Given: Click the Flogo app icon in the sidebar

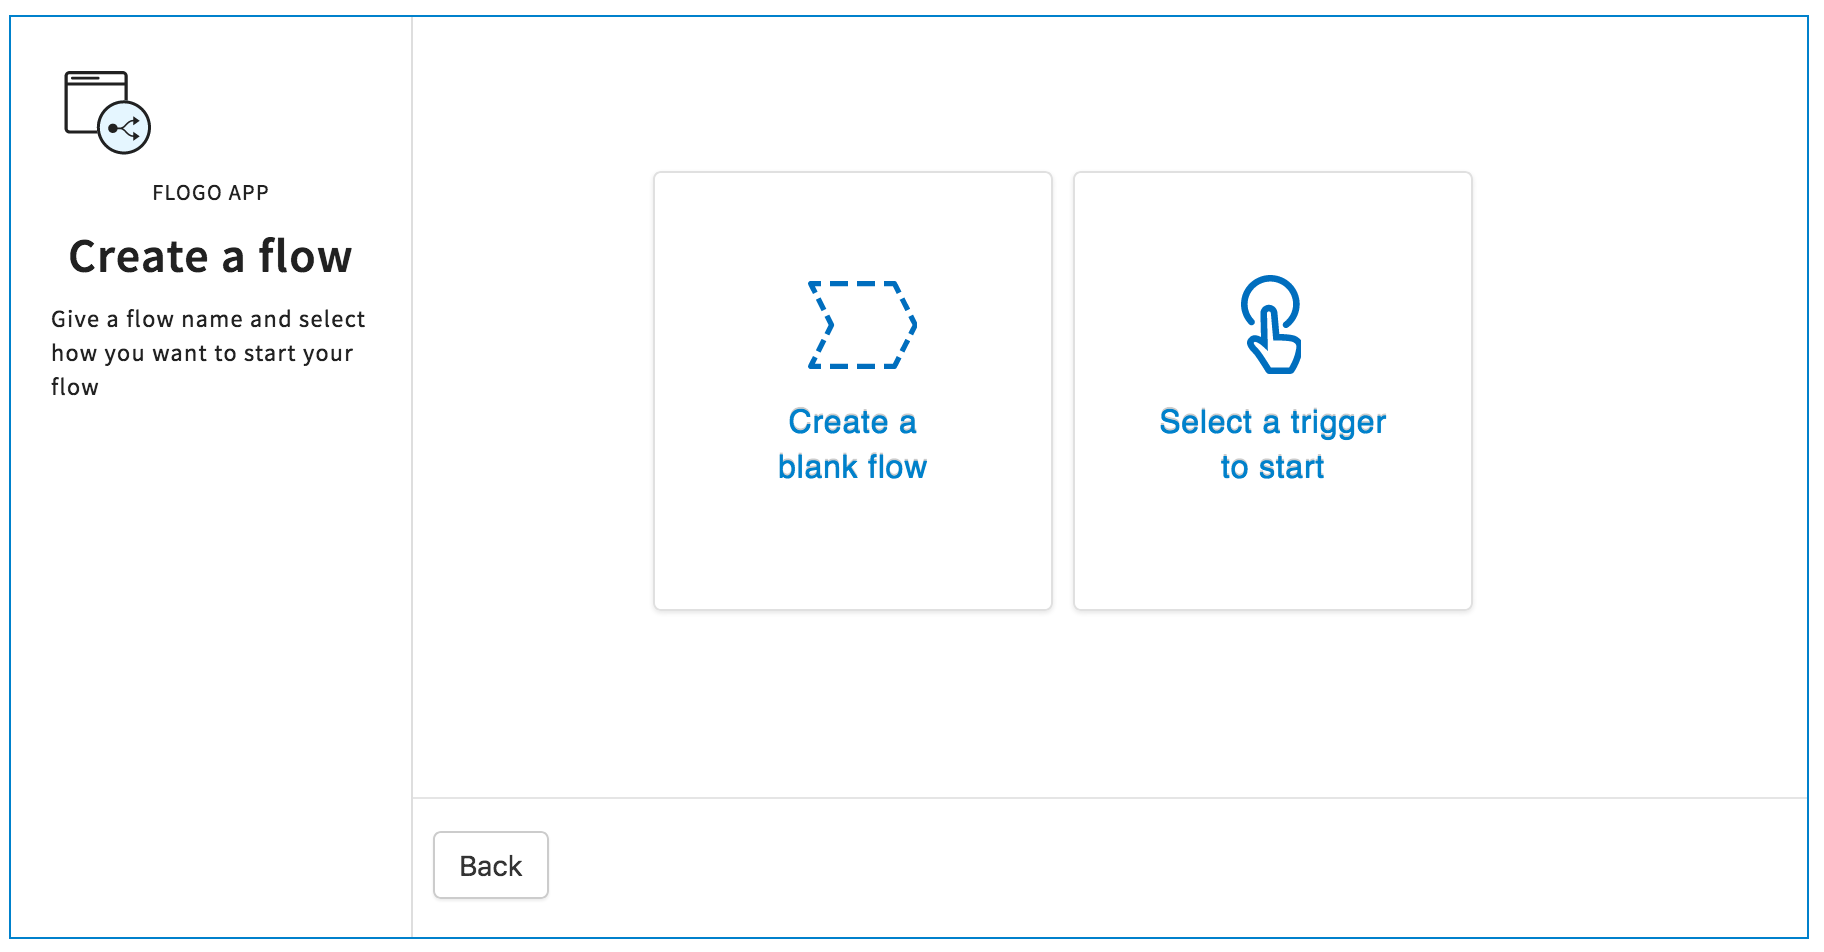Looking at the screenshot, I should click(107, 112).
